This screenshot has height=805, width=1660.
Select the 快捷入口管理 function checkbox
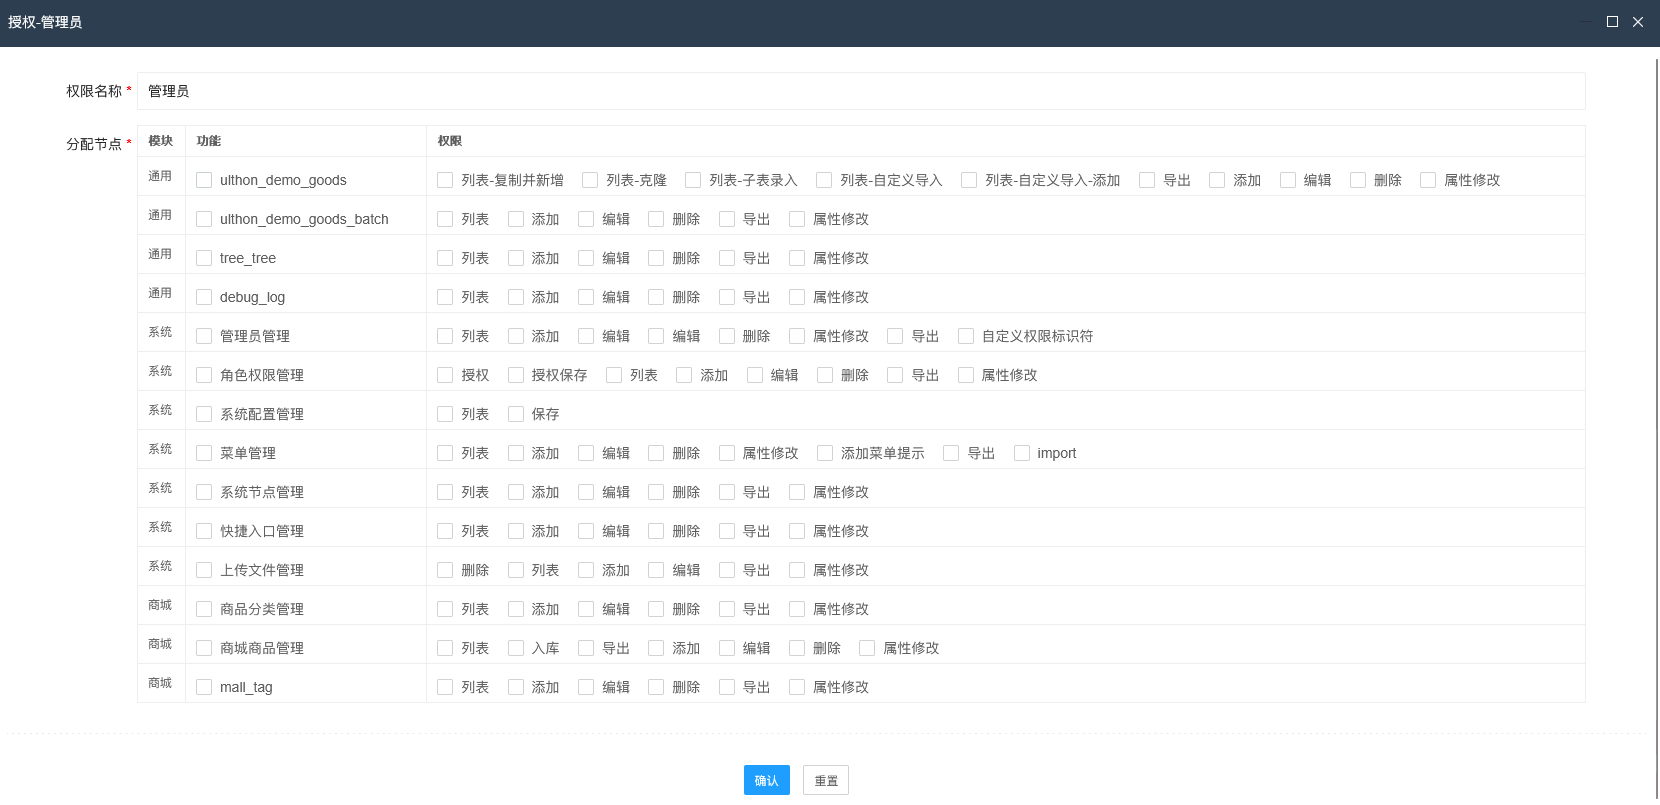[204, 531]
